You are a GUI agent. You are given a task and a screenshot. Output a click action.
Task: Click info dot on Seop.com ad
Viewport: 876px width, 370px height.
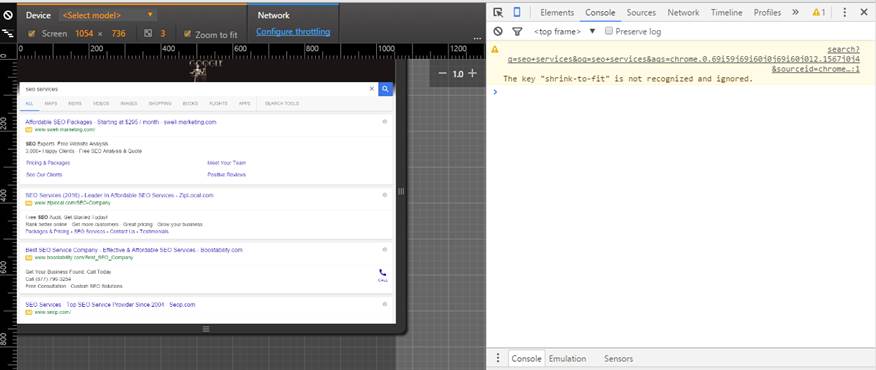click(x=384, y=304)
